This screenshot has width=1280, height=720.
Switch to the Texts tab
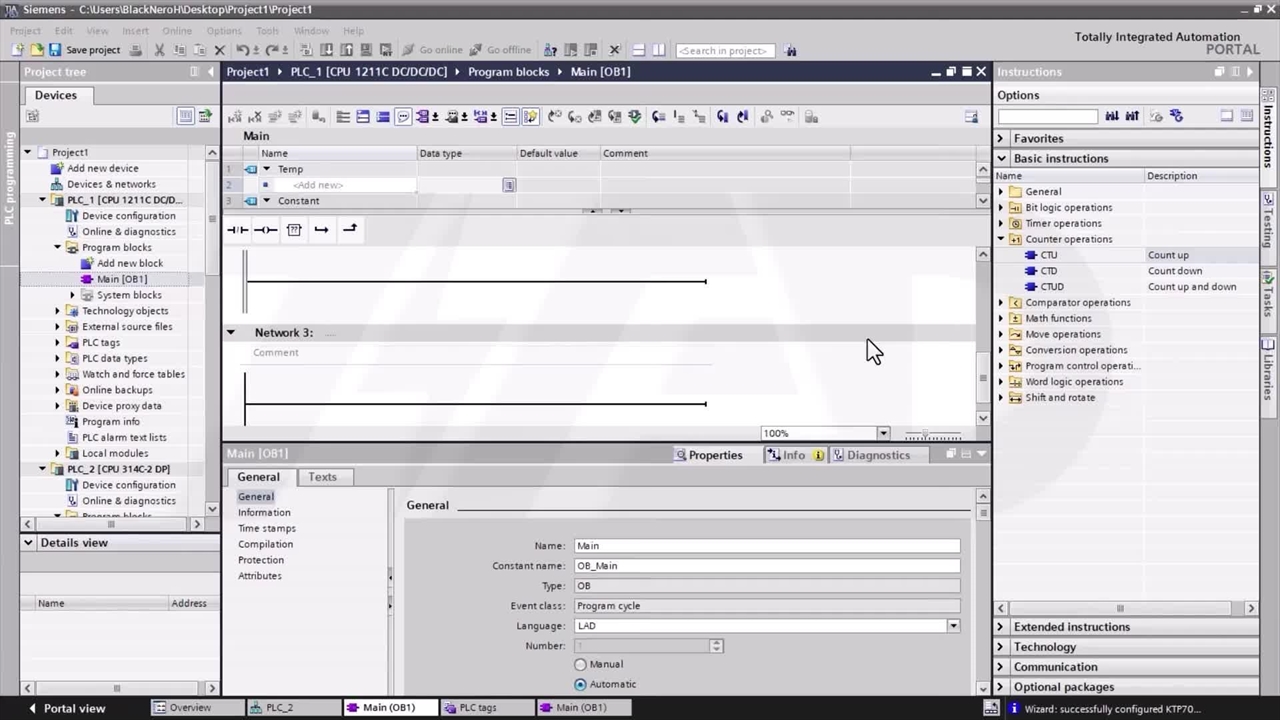tap(322, 477)
